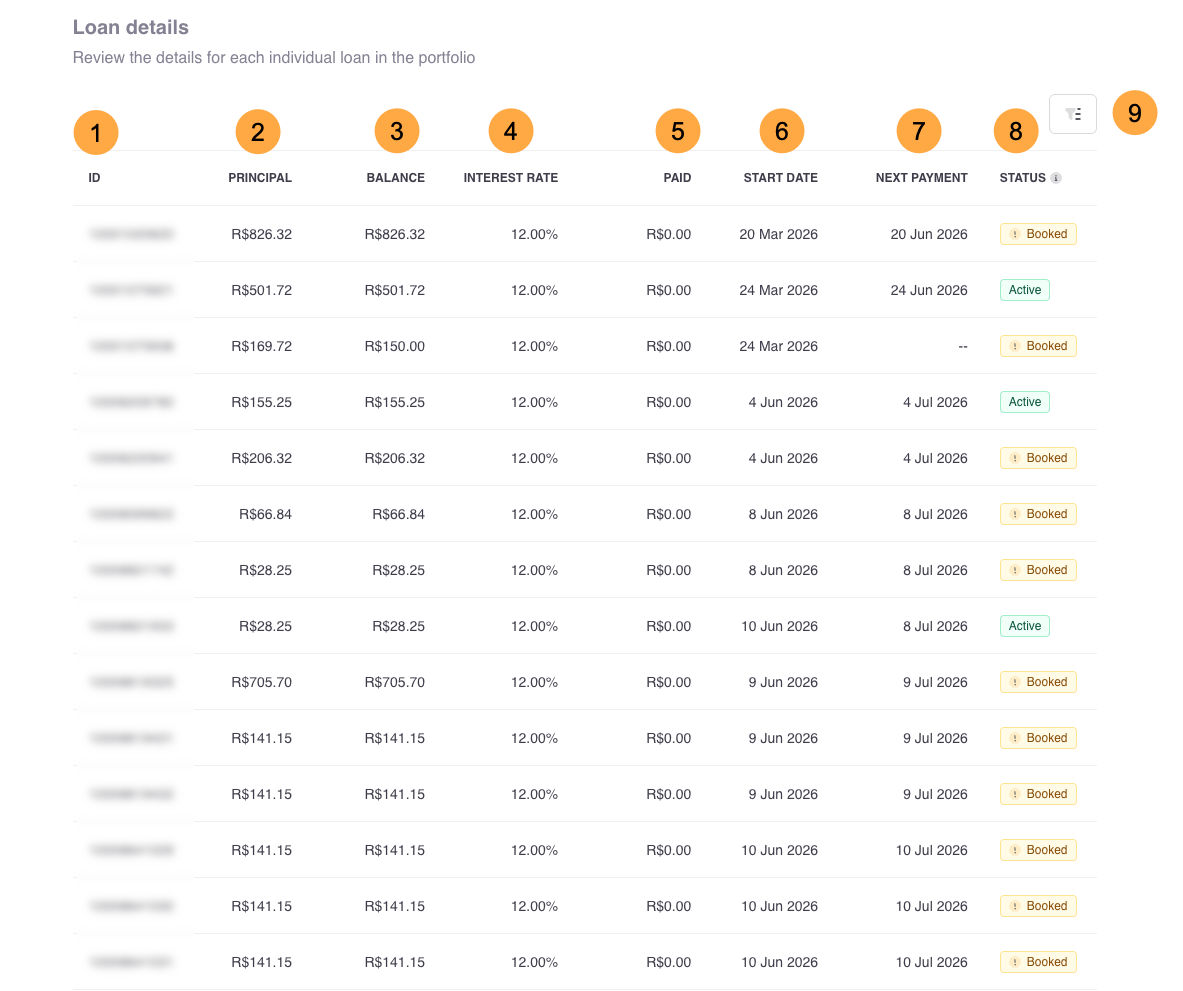Click the Active badge in R$28.25 row

[x=1025, y=626]
